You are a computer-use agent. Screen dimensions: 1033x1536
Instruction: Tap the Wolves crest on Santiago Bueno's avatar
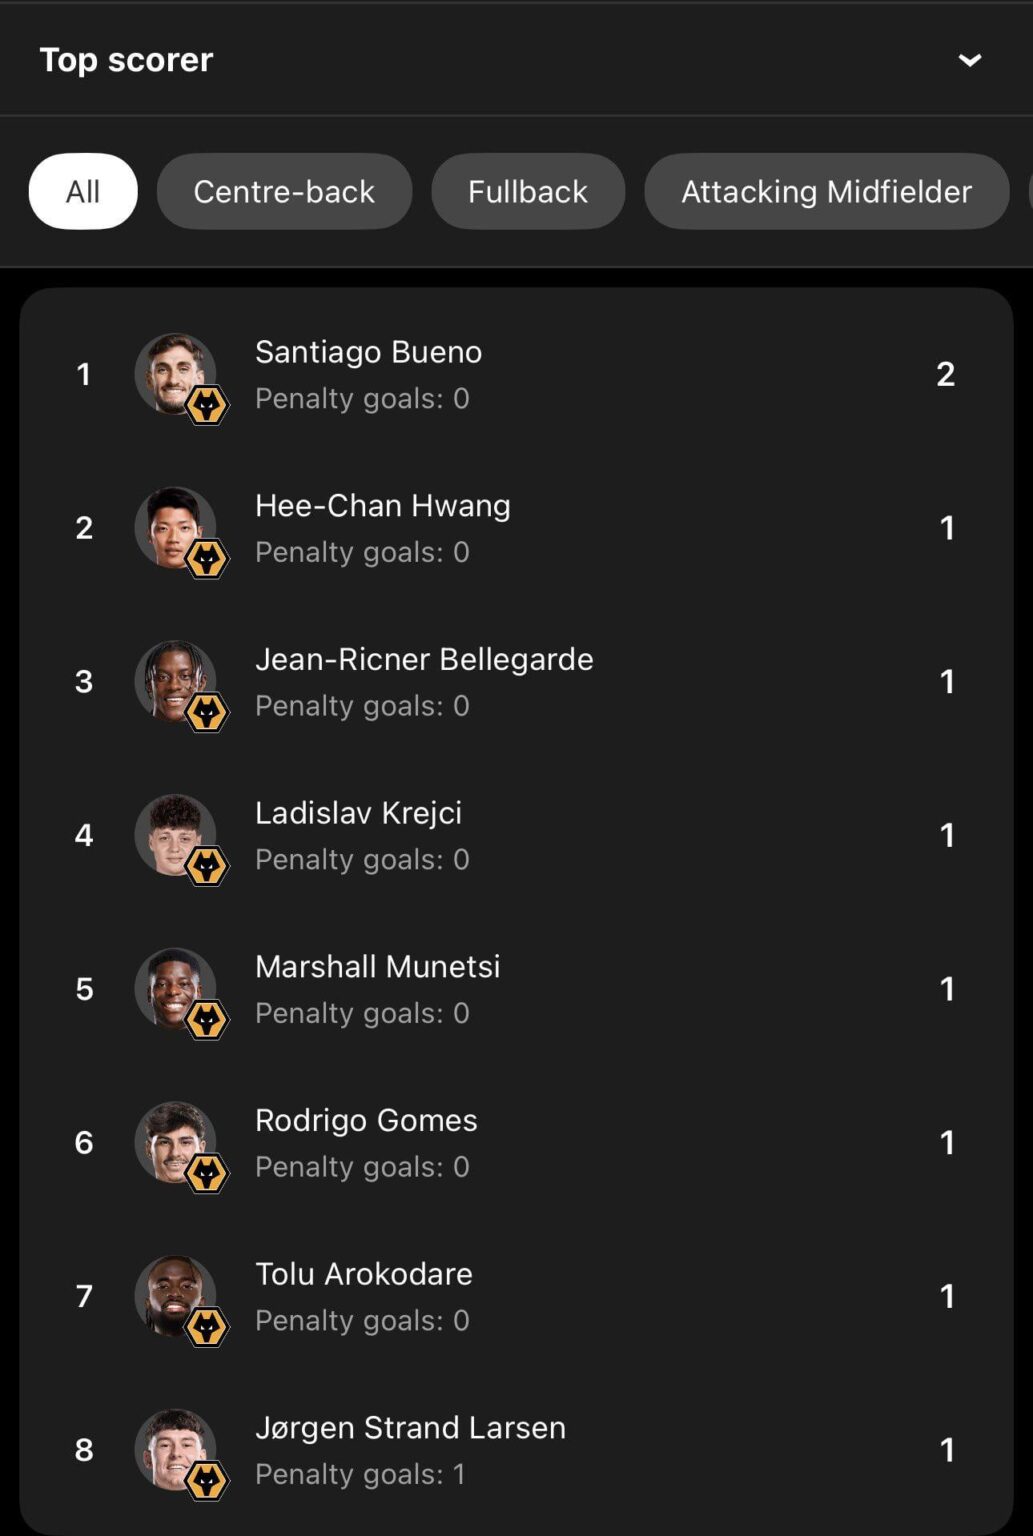pos(207,406)
